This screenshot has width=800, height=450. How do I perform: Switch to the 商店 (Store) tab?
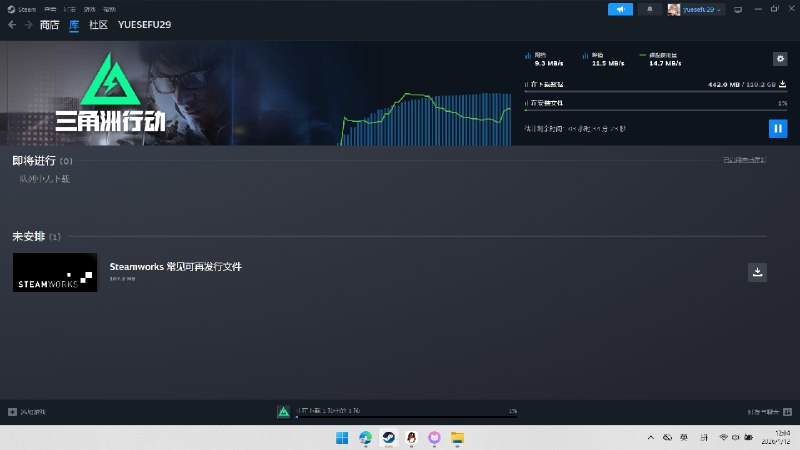(49, 25)
